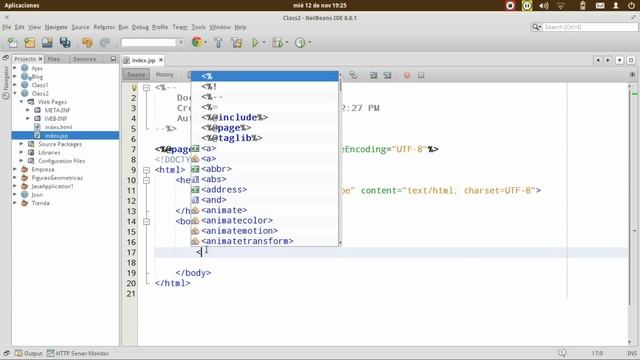
Task: Collapse the Web Pages folder
Action: coord(22,102)
